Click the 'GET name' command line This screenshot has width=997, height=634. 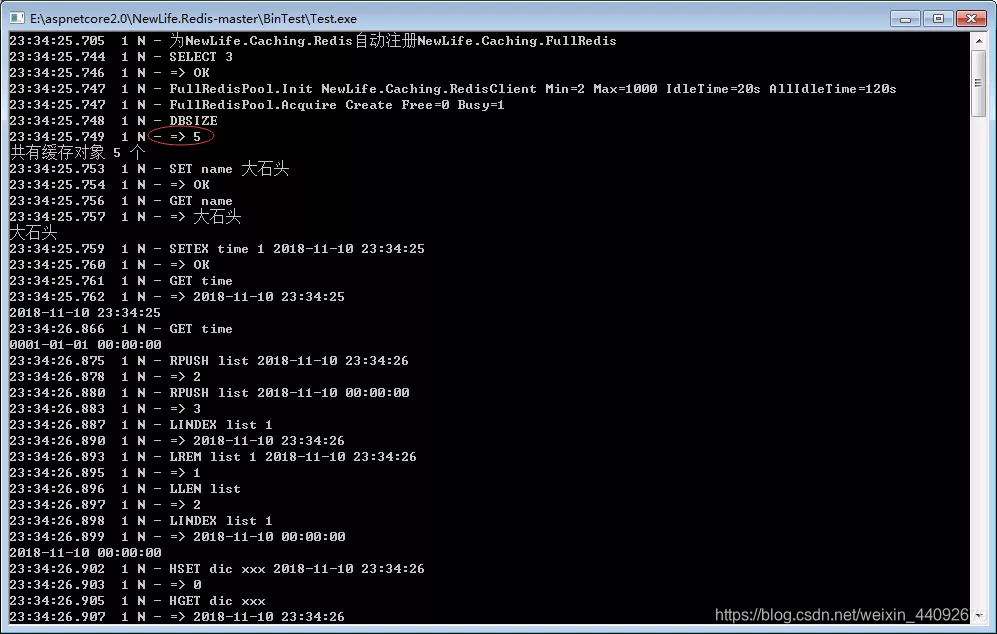pos(121,200)
